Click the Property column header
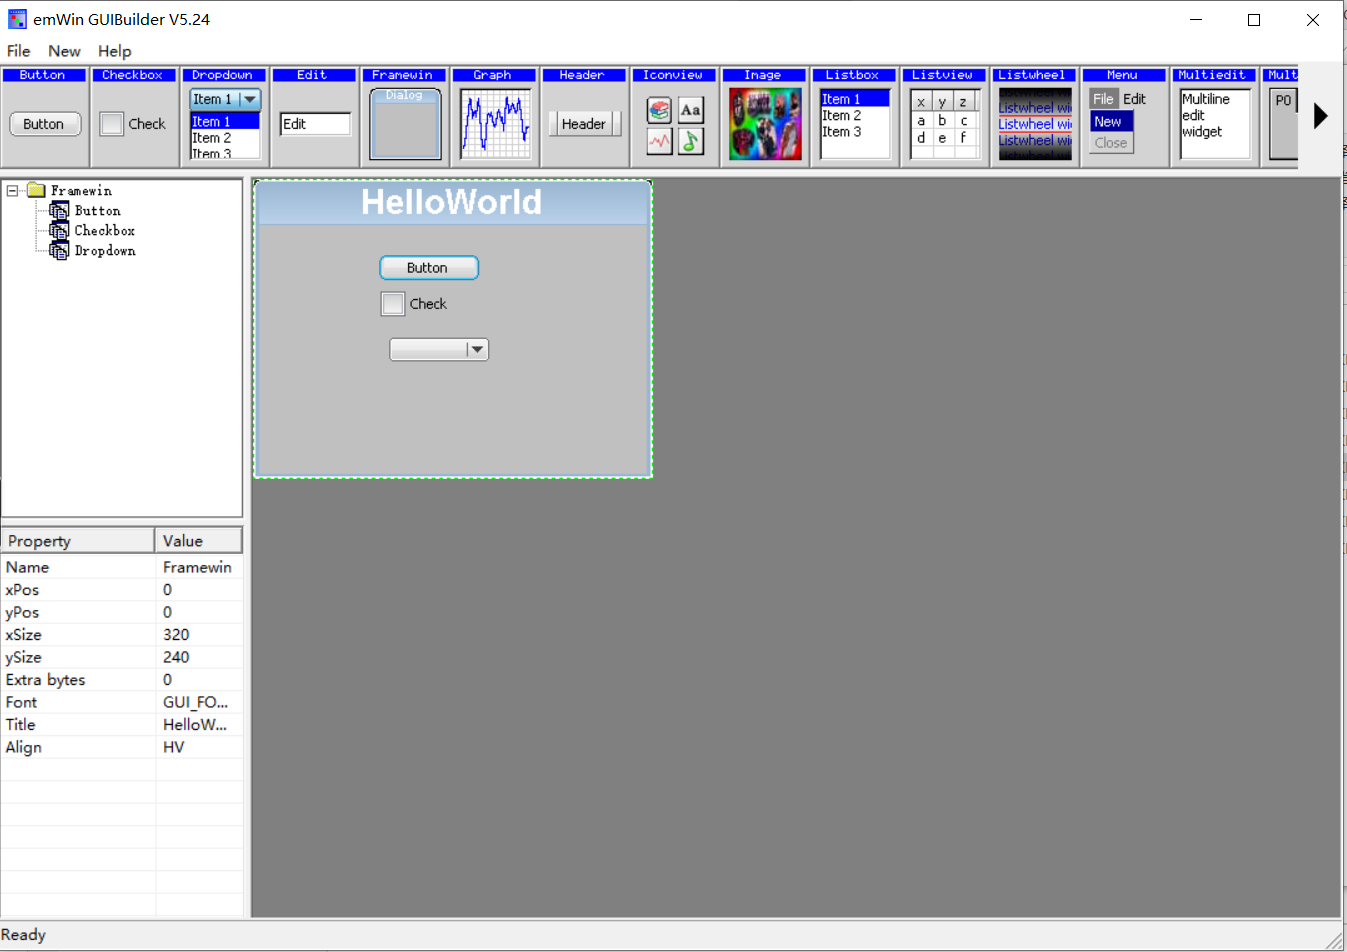 point(78,540)
